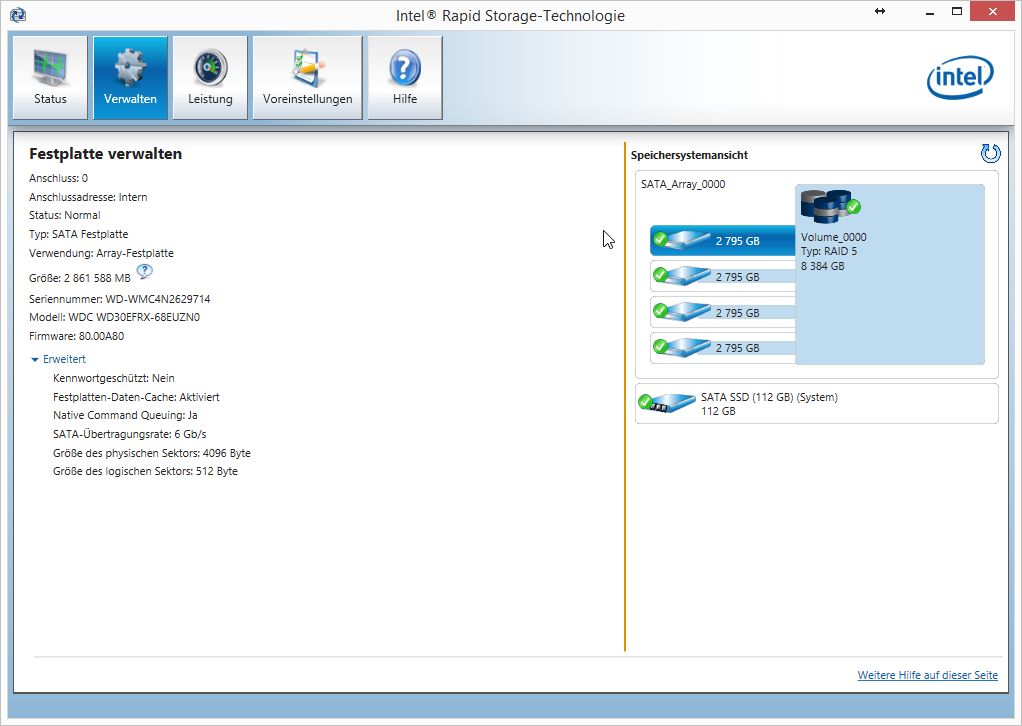Switch to the Verwalten tab
The width and height of the screenshot is (1022, 726).
(130, 78)
